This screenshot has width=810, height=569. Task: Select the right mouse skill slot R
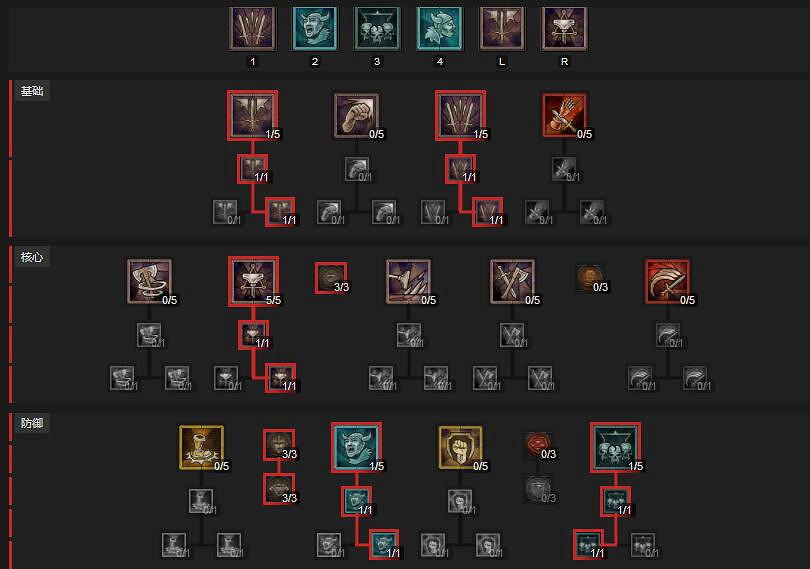coord(564,28)
